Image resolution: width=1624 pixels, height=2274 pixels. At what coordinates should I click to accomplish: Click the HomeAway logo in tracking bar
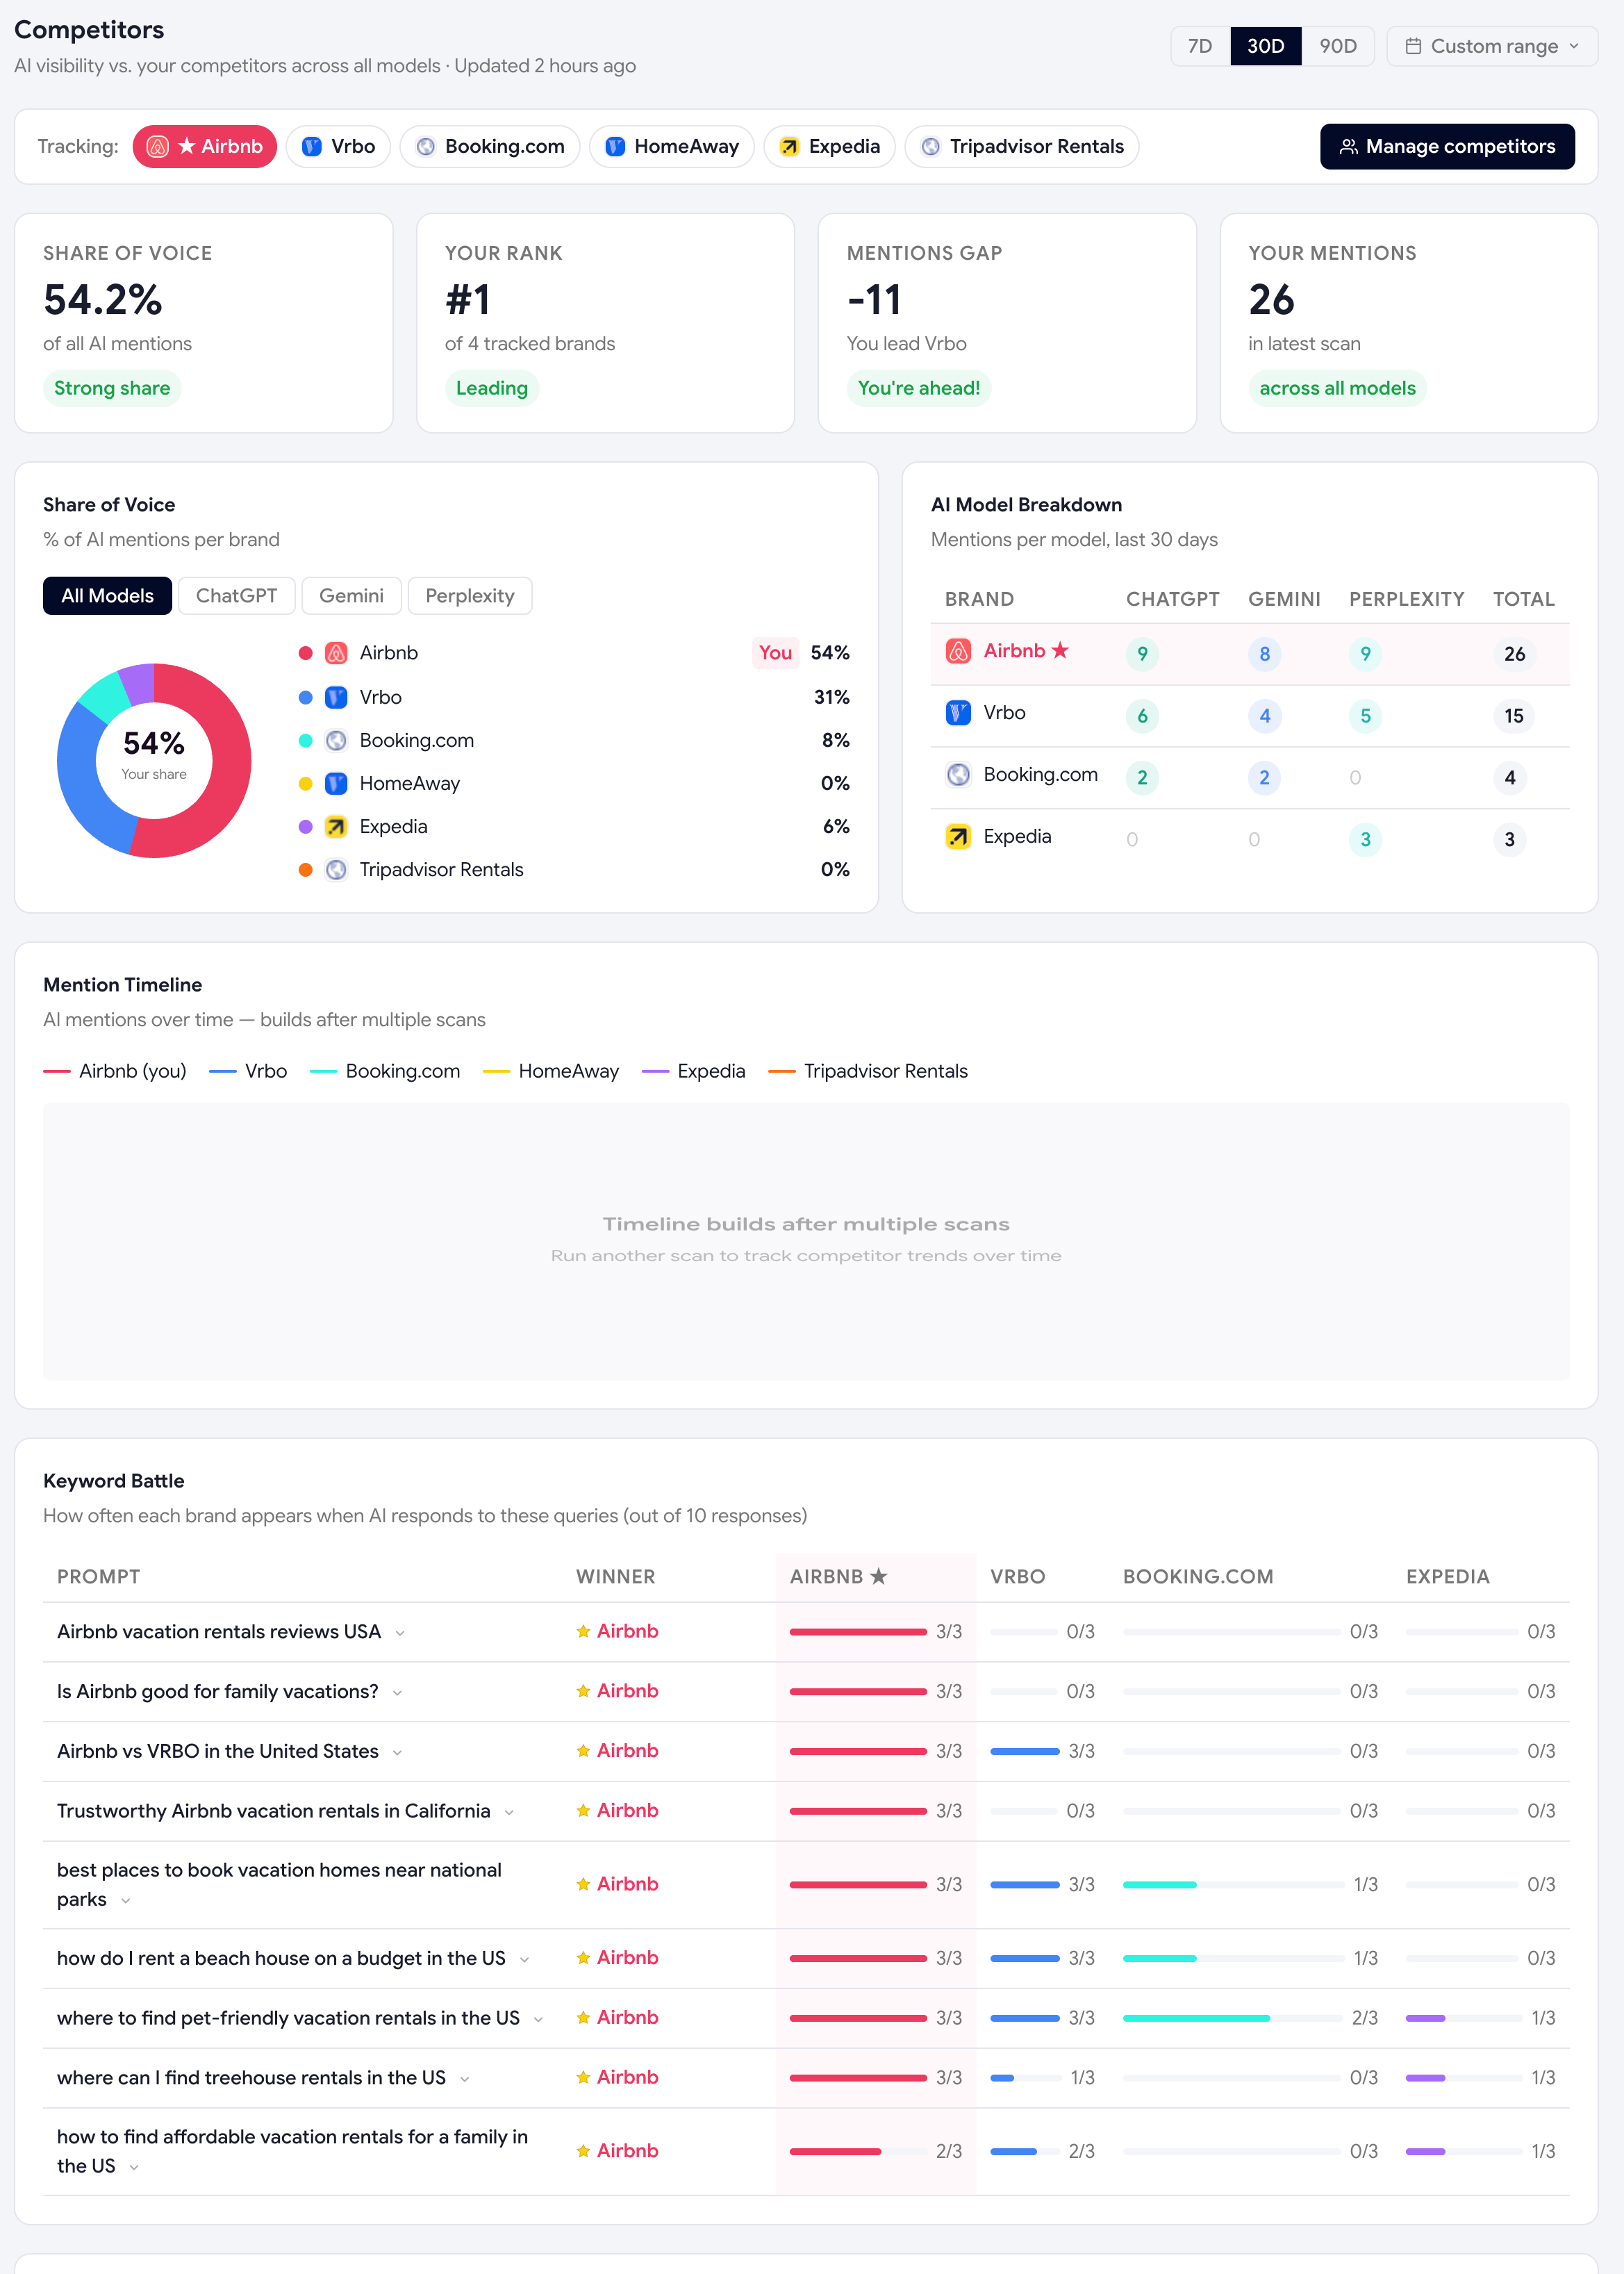pos(616,147)
